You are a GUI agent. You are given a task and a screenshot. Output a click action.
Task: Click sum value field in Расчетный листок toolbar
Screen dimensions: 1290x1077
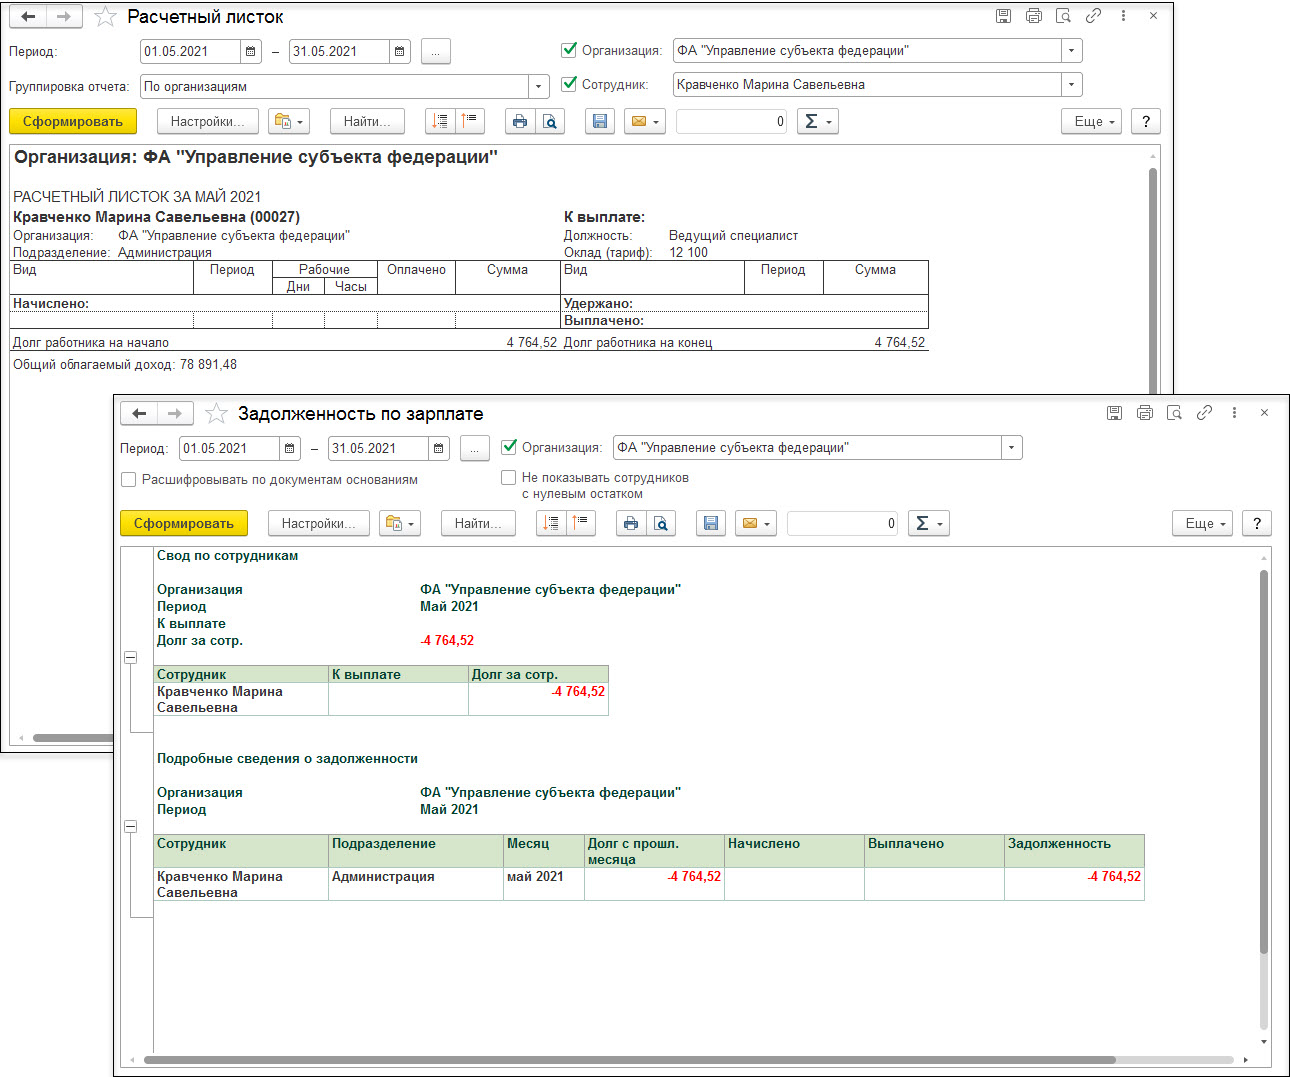[x=732, y=121]
